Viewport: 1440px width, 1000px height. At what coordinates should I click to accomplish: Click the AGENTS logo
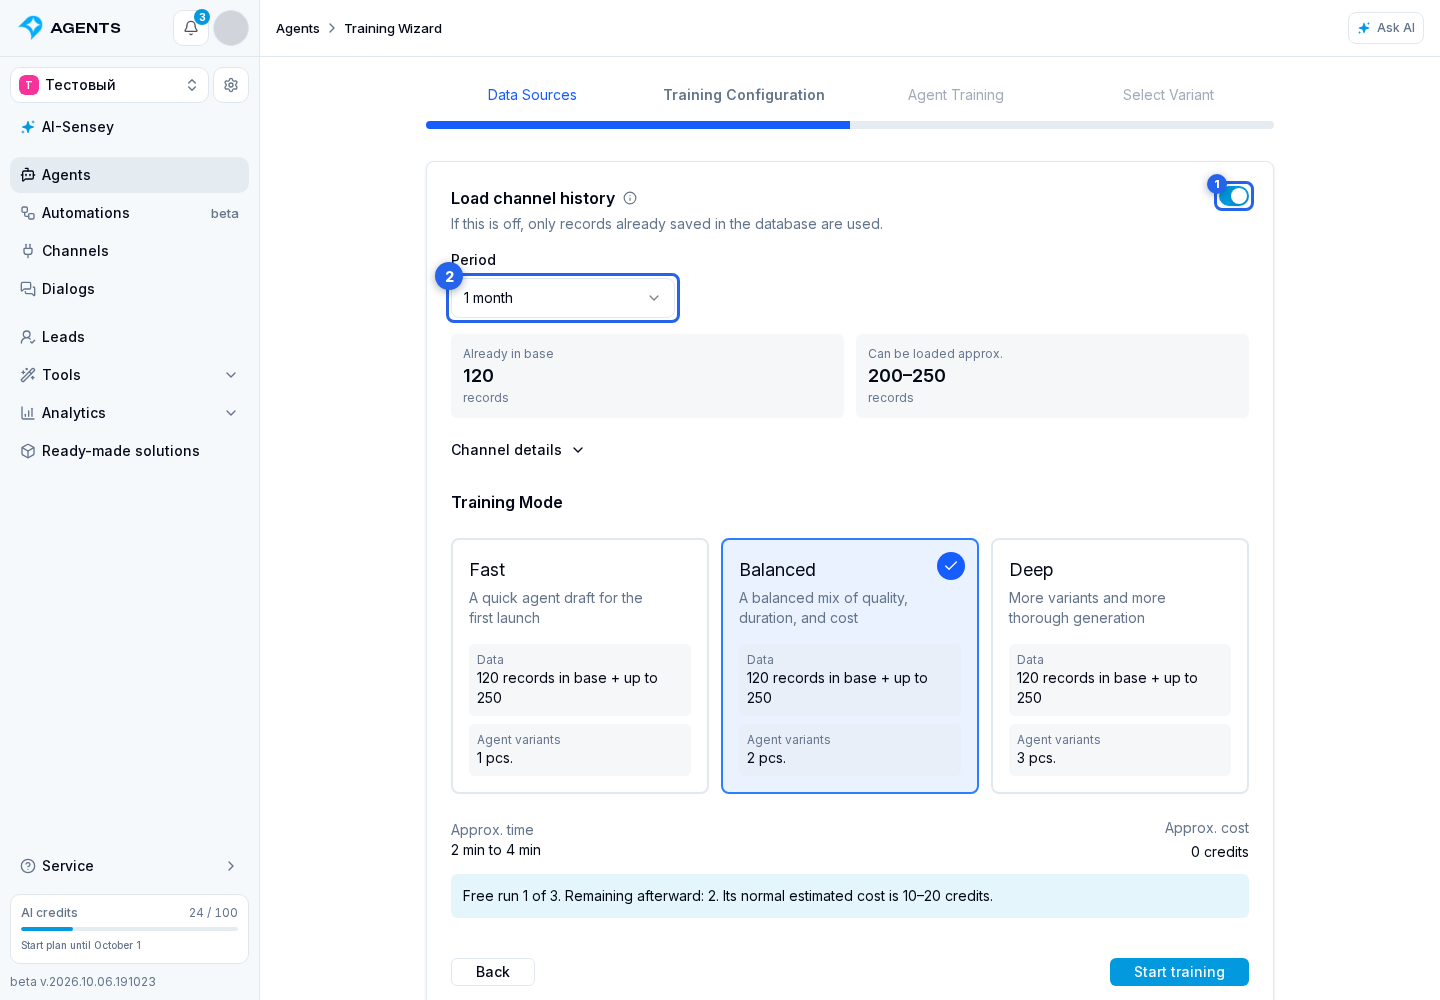tap(70, 28)
